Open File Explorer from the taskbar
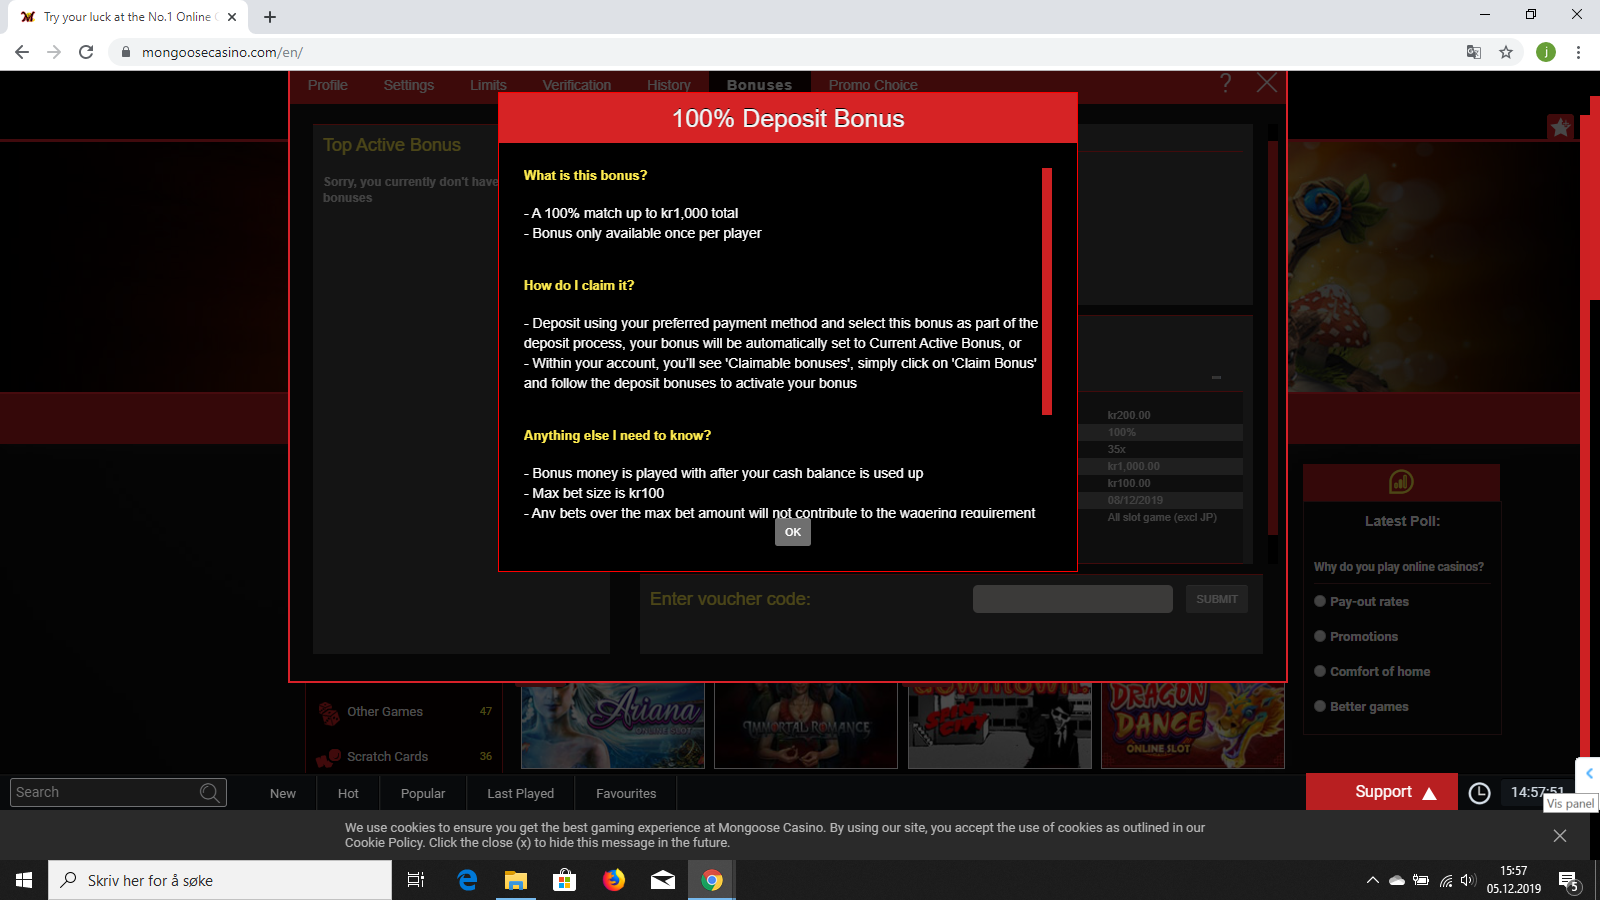The width and height of the screenshot is (1600, 900). 516,880
